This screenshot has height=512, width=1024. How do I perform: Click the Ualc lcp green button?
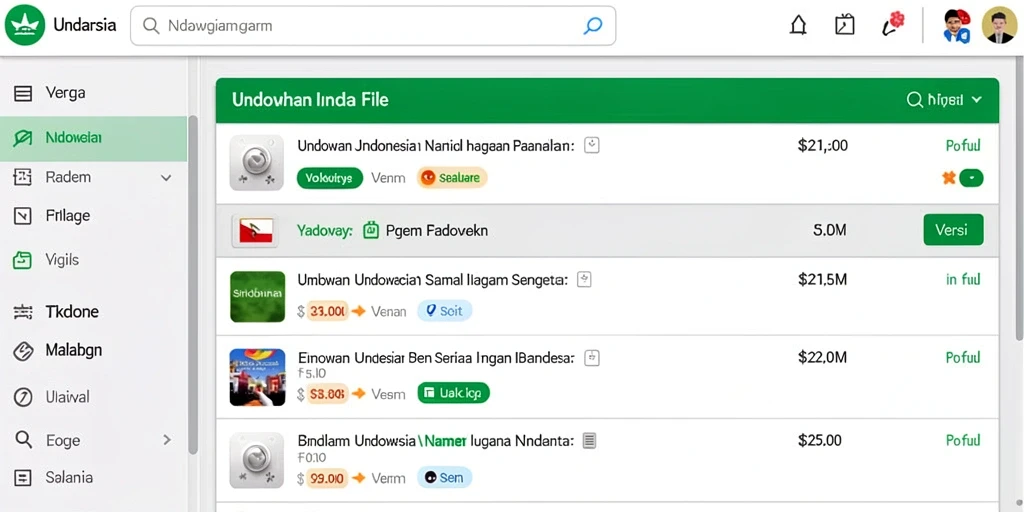[x=453, y=393]
